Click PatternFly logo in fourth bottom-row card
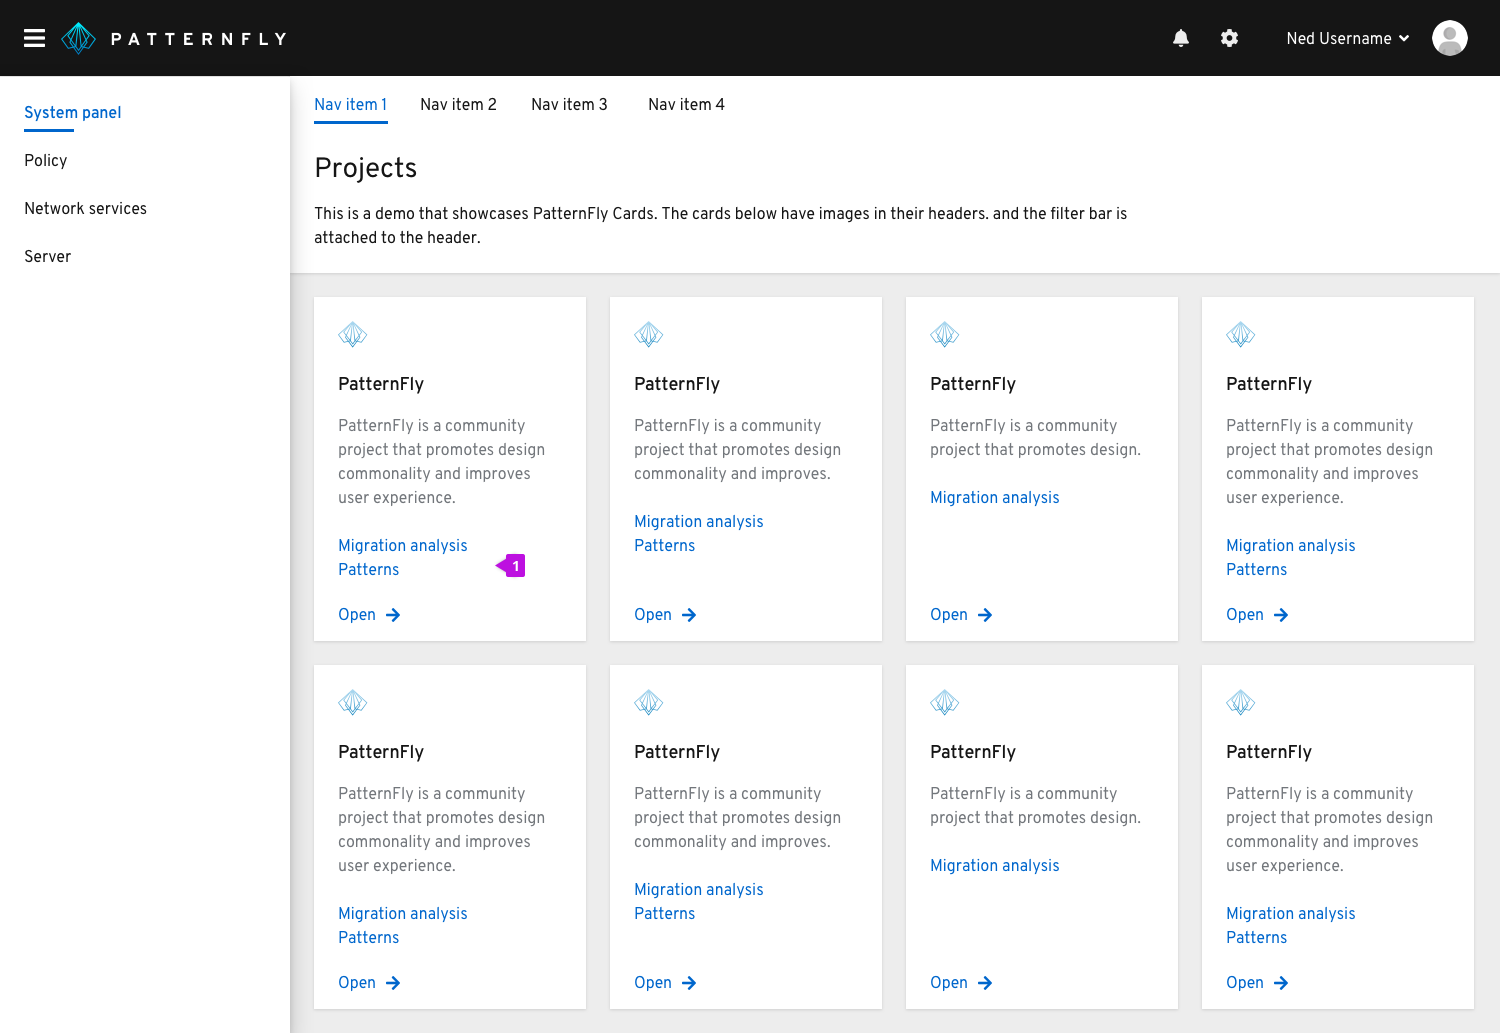This screenshot has width=1500, height=1033. (x=1241, y=703)
